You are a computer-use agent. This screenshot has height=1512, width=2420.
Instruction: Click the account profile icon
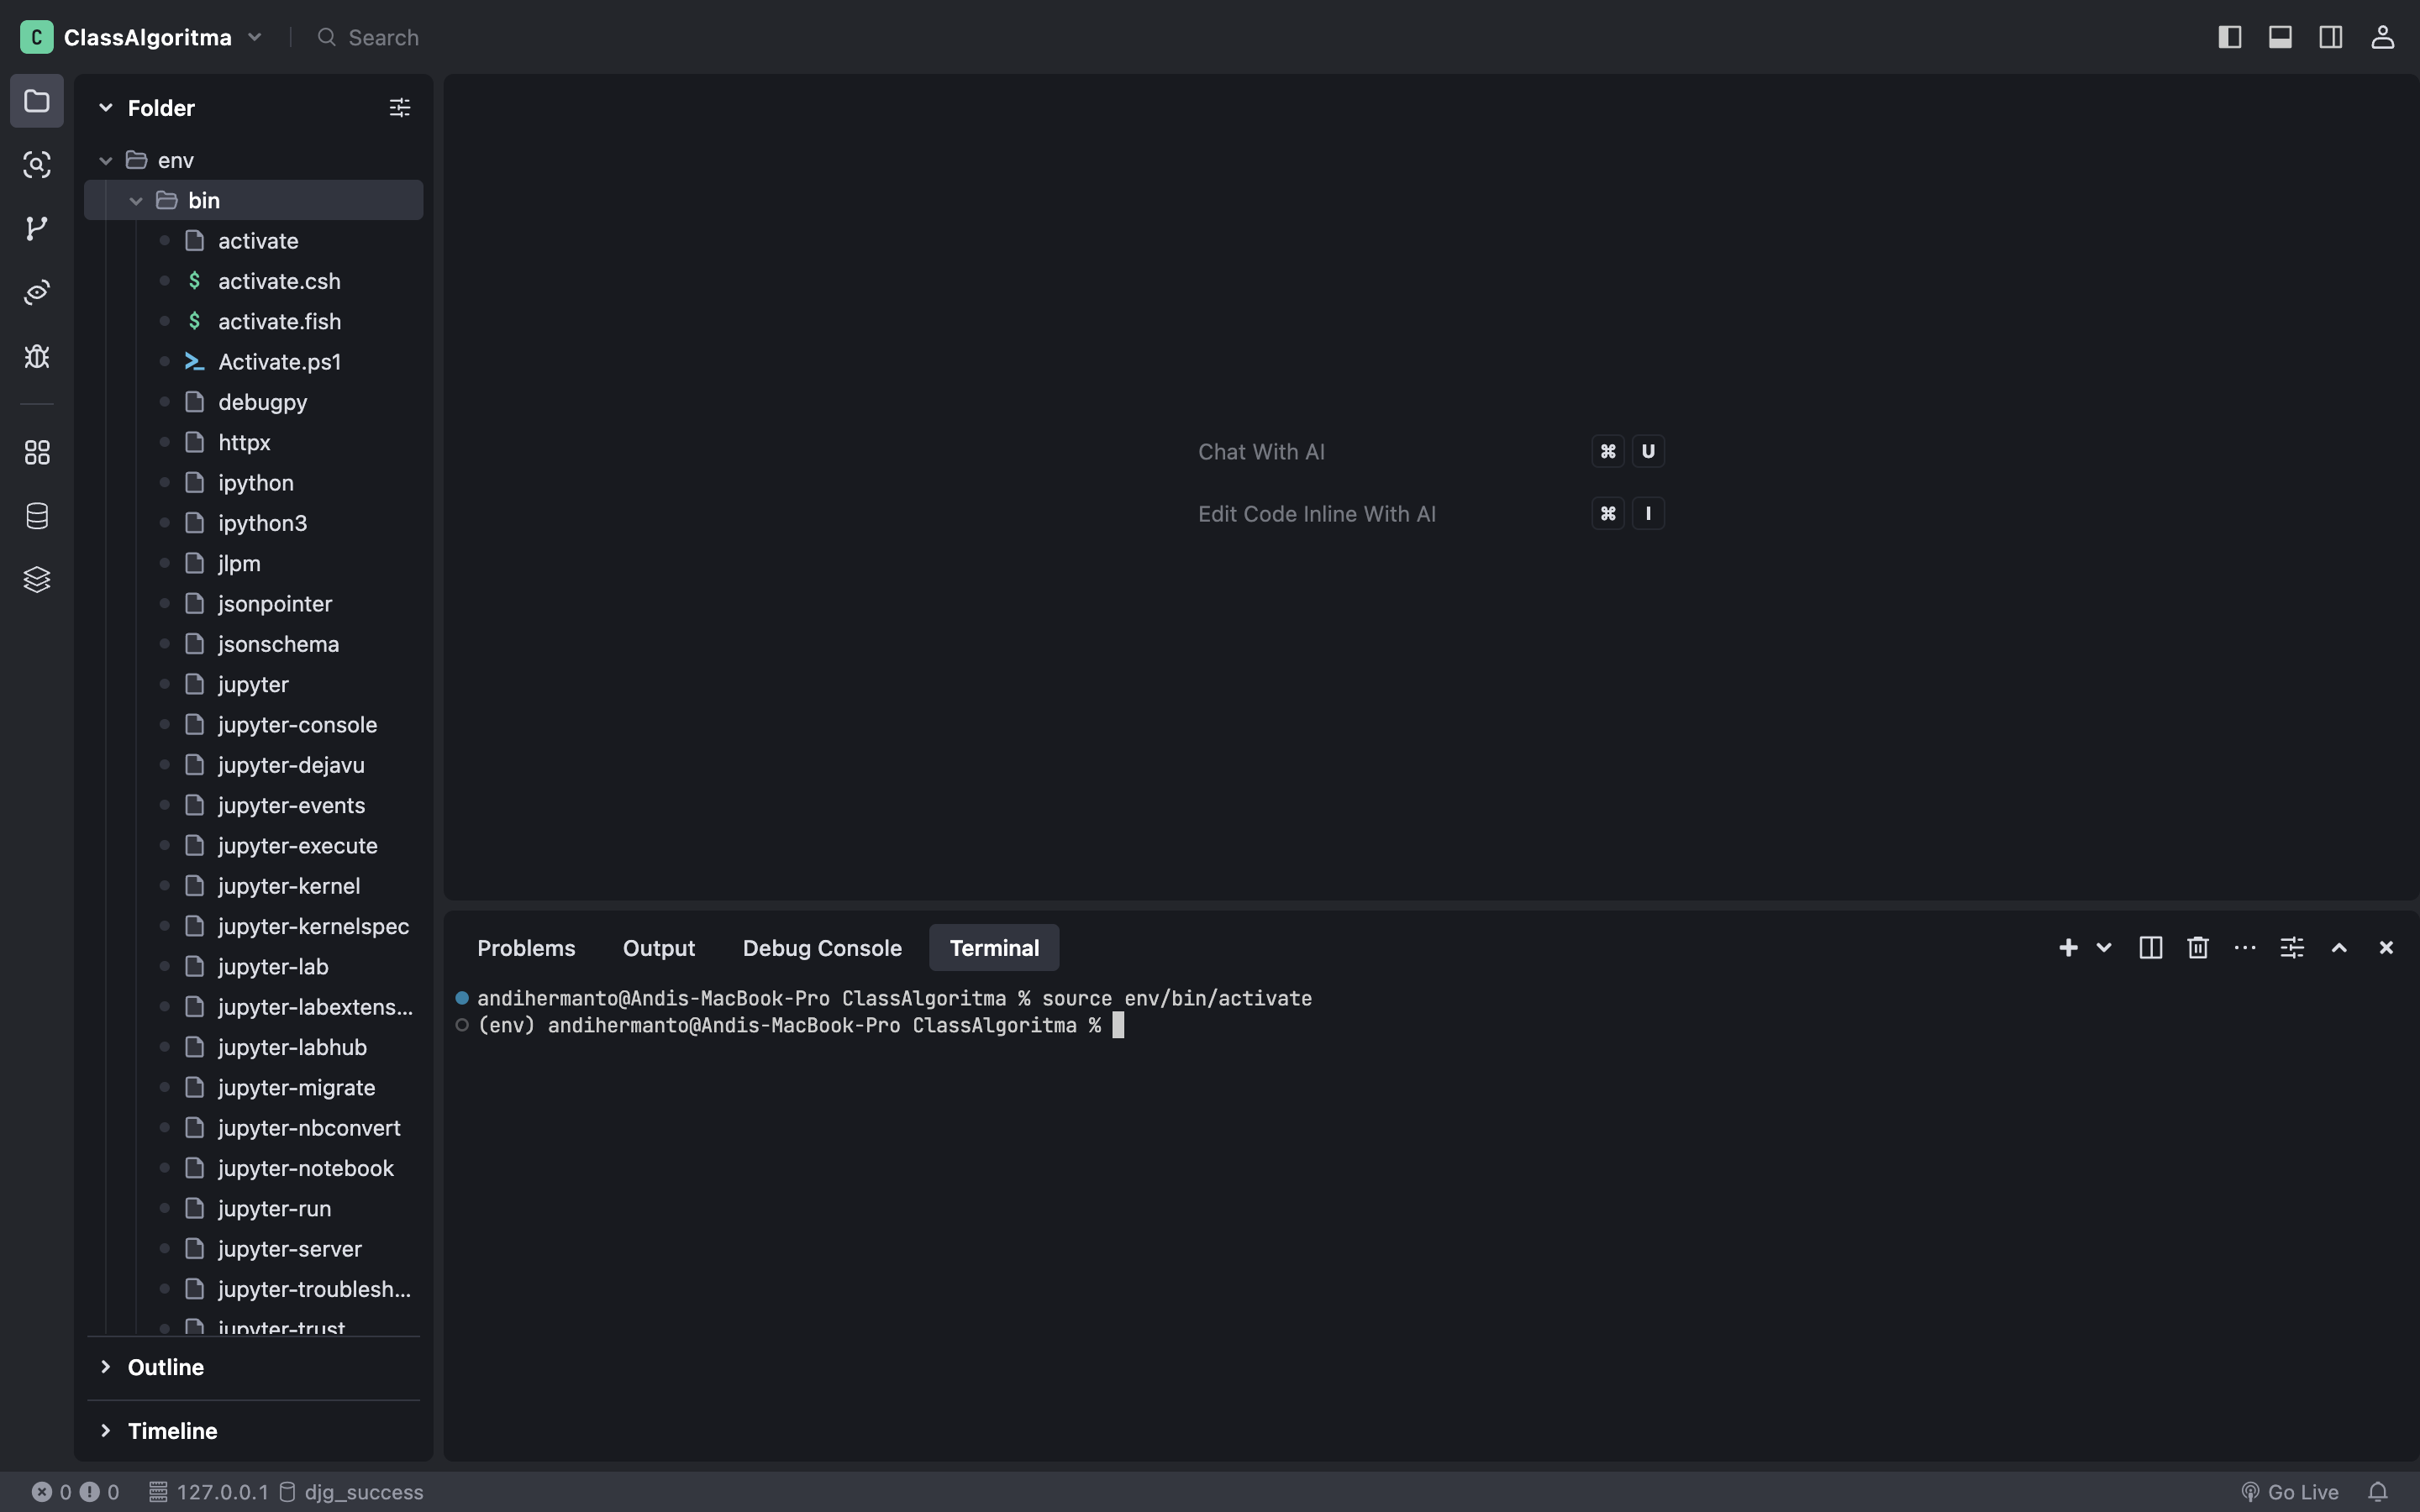2382,37
